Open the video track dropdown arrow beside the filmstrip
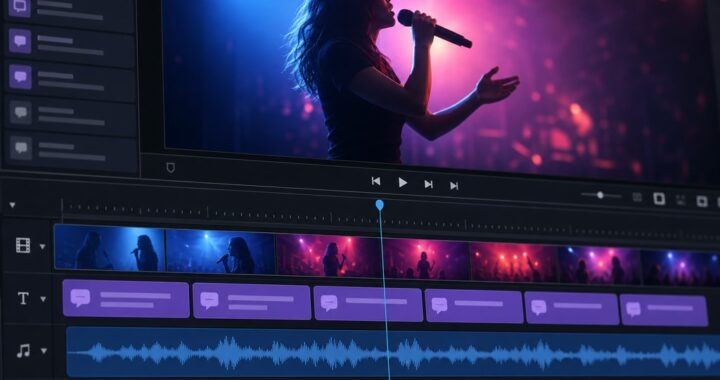 pos(42,246)
